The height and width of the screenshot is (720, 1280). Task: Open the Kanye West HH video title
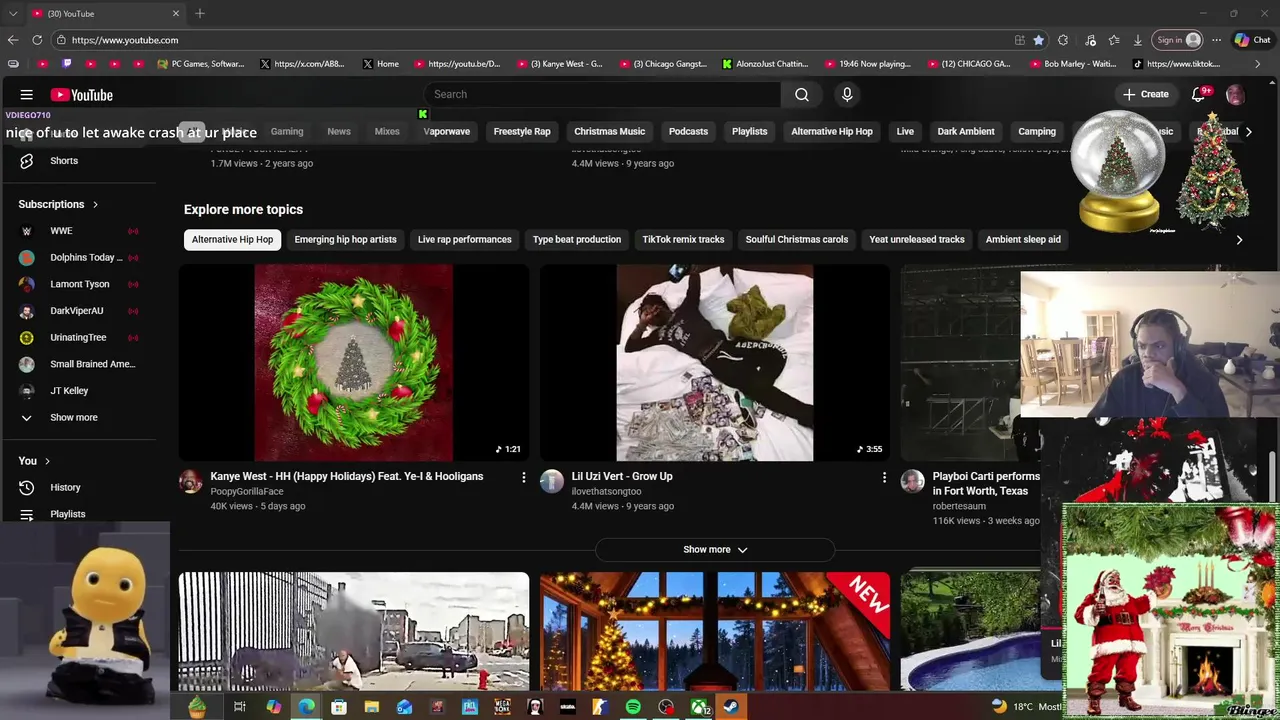click(347, 476)
